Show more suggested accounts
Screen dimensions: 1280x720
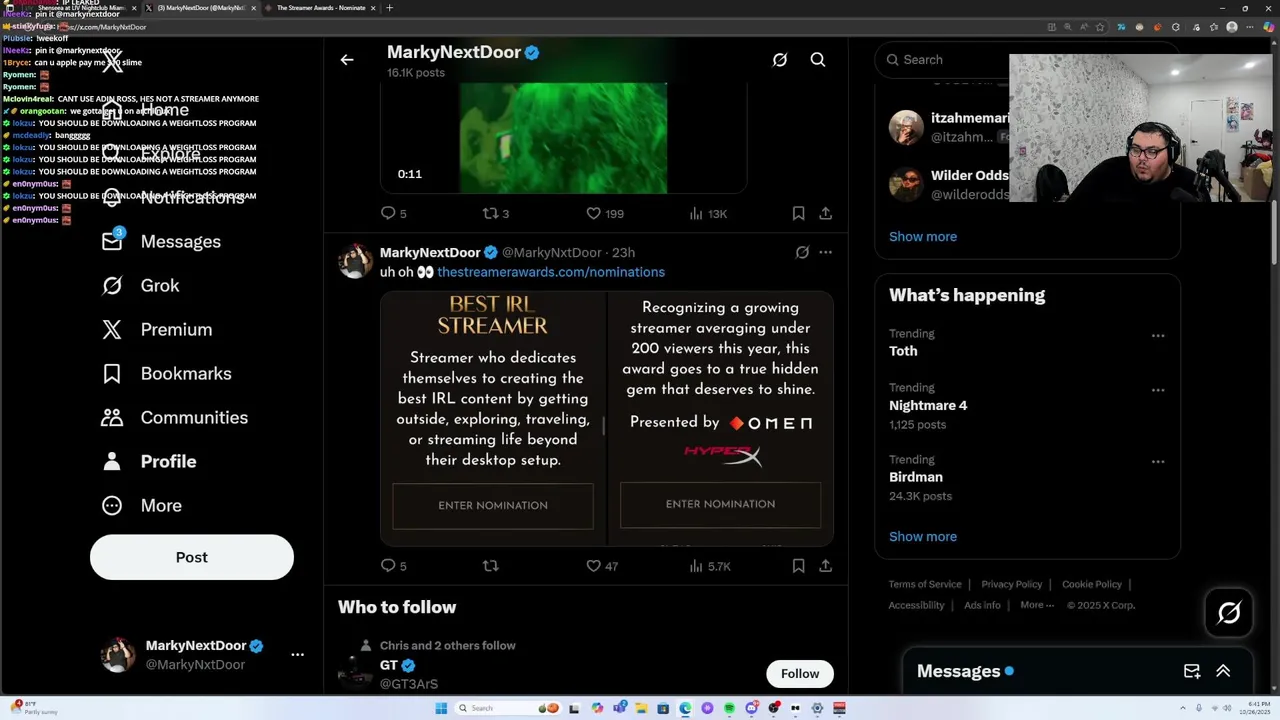click(x=923, y=236)
